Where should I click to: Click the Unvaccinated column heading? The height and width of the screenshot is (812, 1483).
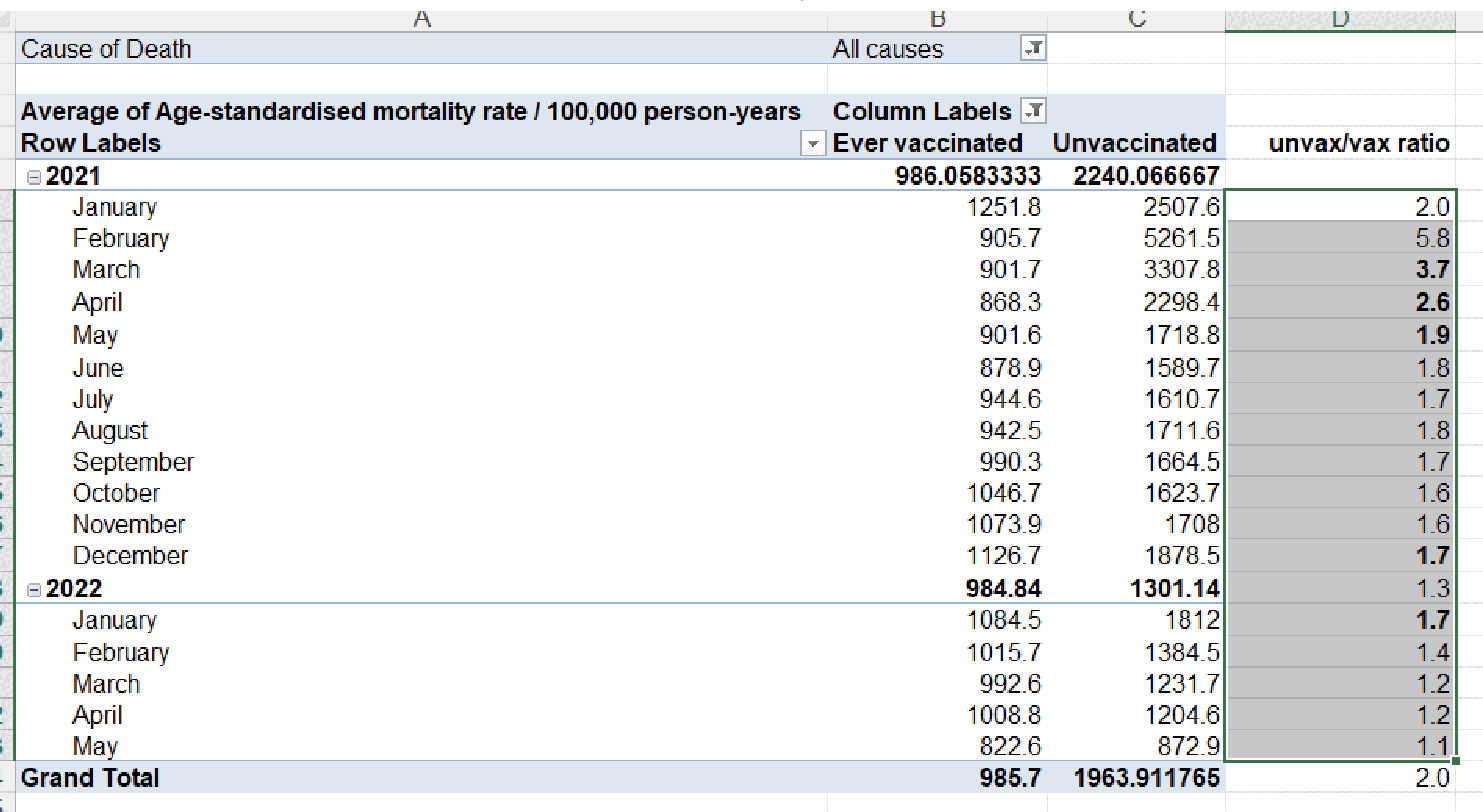coord(1134,143)
